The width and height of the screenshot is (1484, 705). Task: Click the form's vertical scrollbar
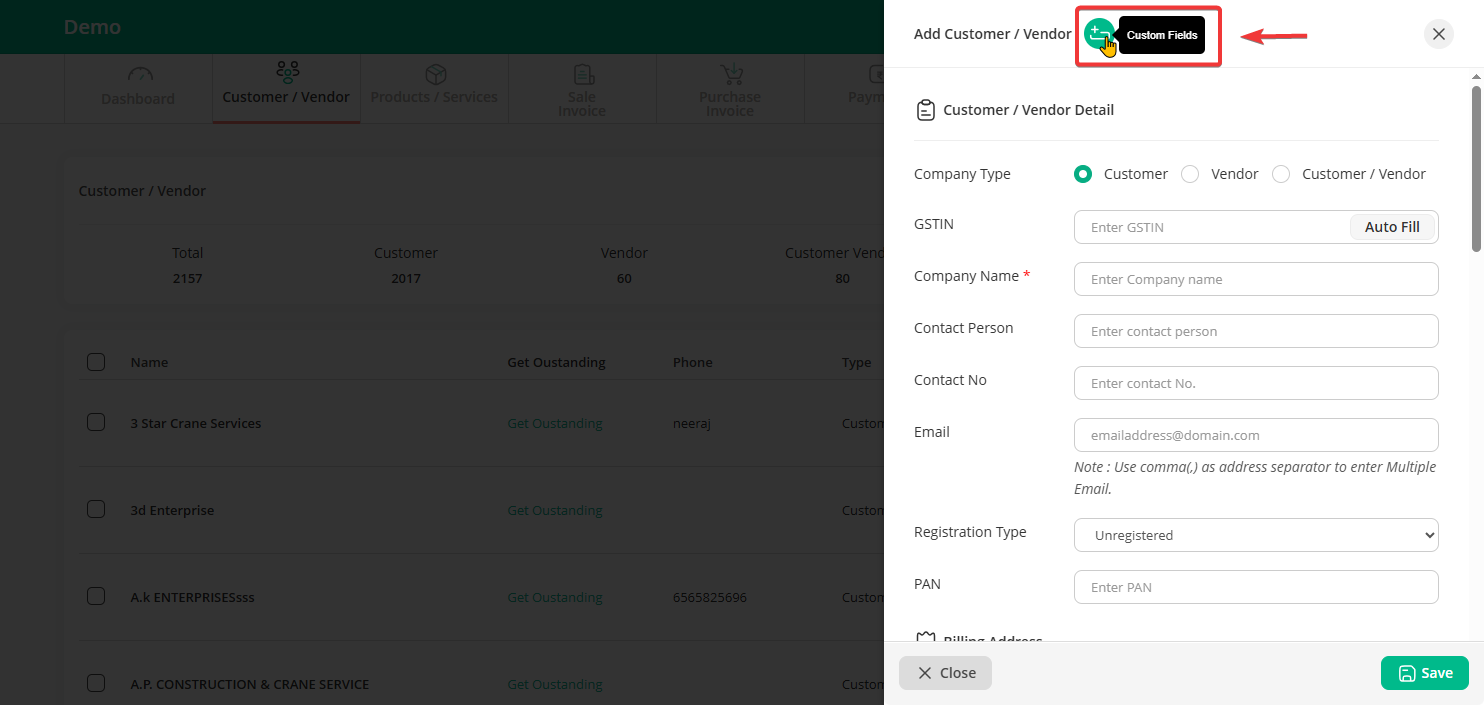coord(1475,170)
